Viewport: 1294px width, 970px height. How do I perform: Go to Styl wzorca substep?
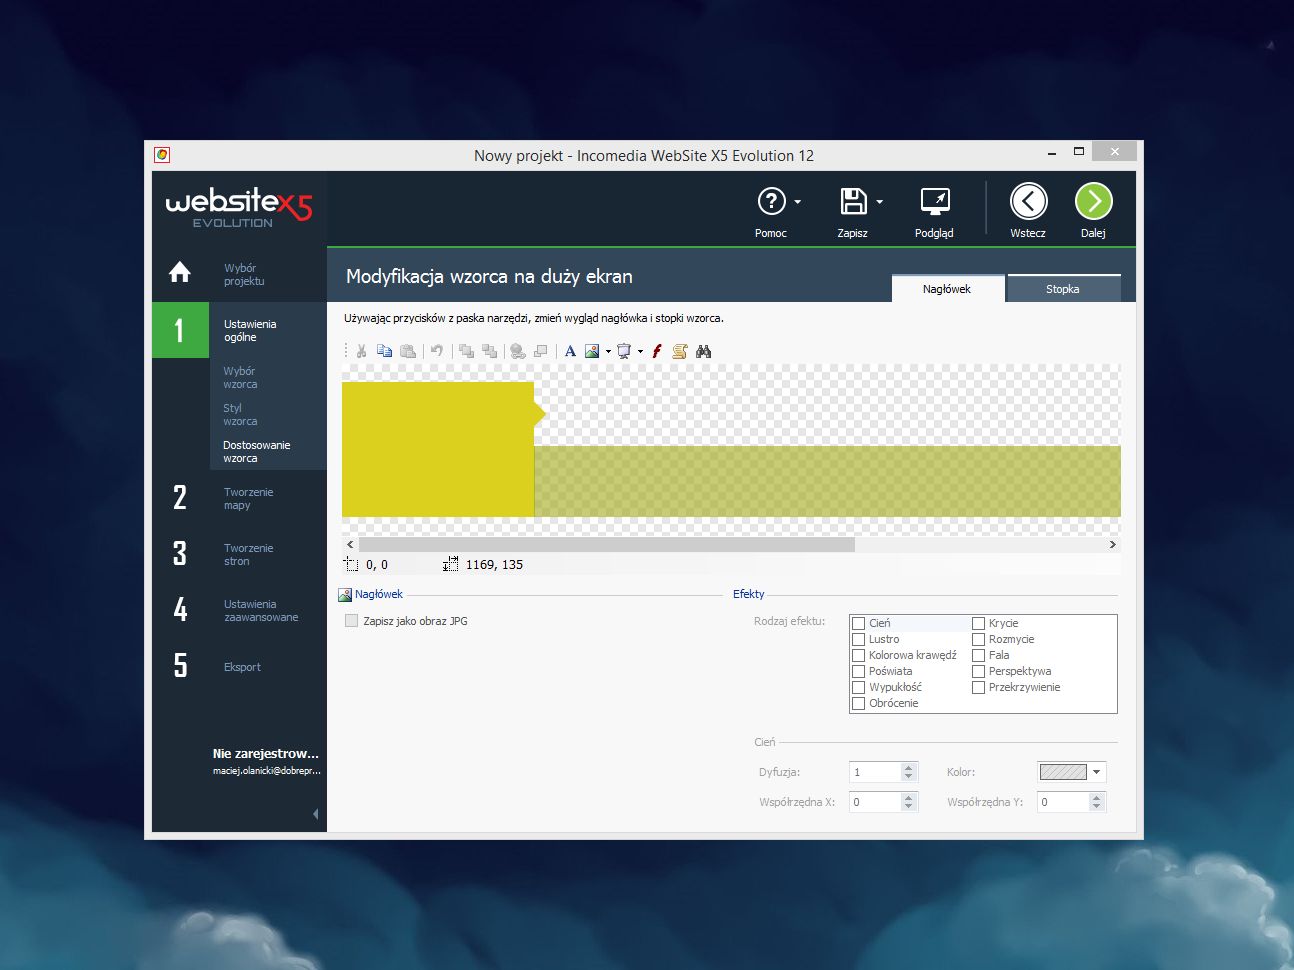click(x=240, y=414)
